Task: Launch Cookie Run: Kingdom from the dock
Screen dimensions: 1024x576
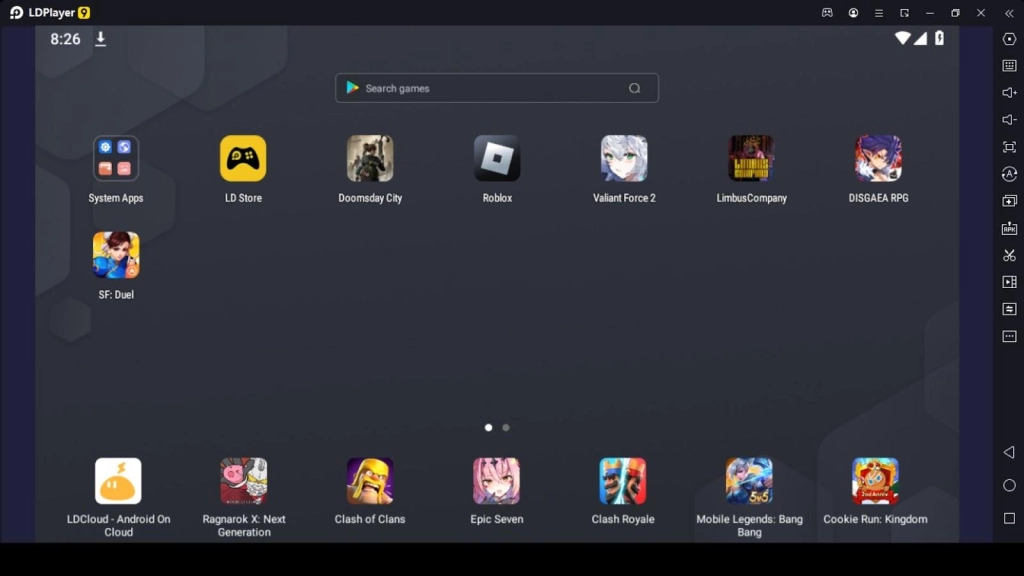Action: (875, 481)
